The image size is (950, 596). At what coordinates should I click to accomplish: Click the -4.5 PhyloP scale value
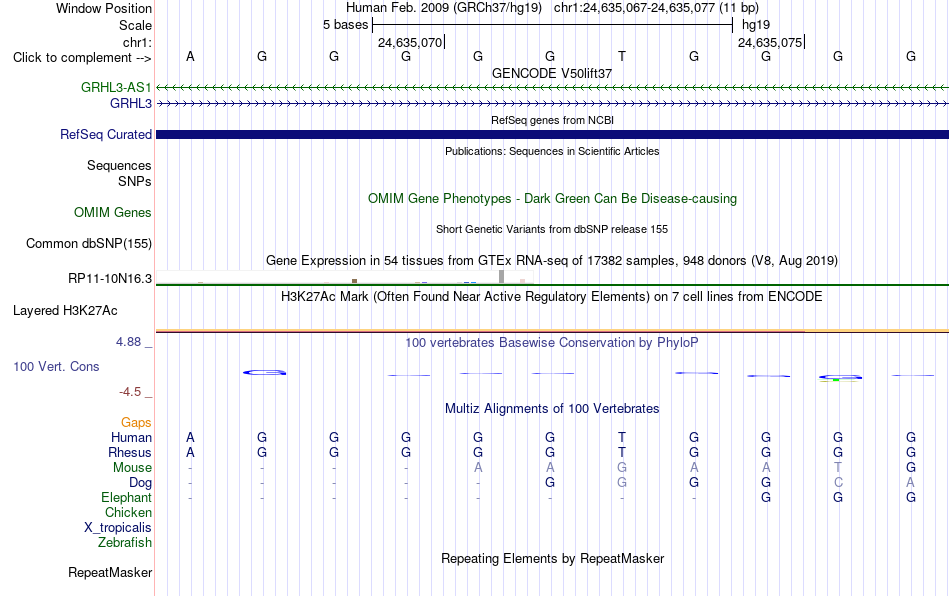point(130,392)
